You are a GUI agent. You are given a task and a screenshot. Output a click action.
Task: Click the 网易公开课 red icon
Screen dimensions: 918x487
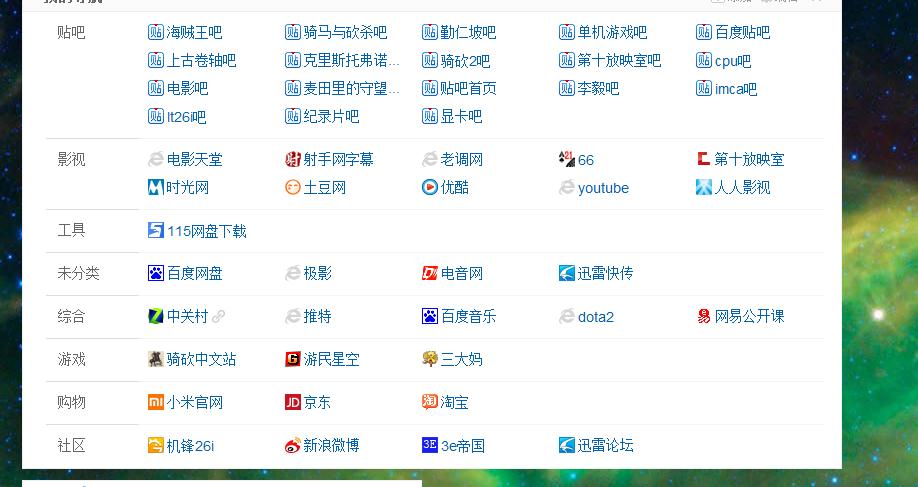tap(704, 317)
